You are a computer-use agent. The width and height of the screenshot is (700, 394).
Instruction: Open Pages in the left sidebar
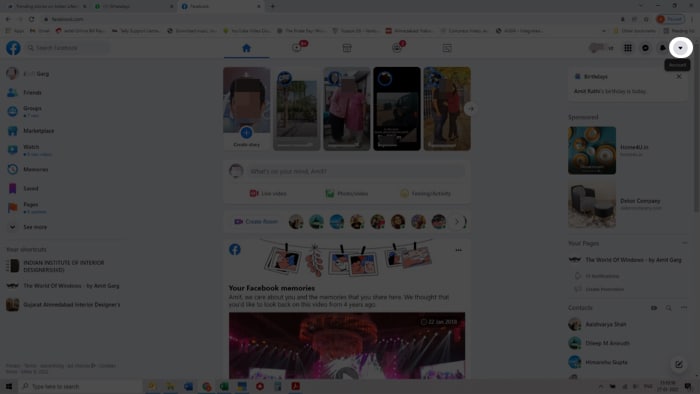pyautogui.click(x=31, y=207)
